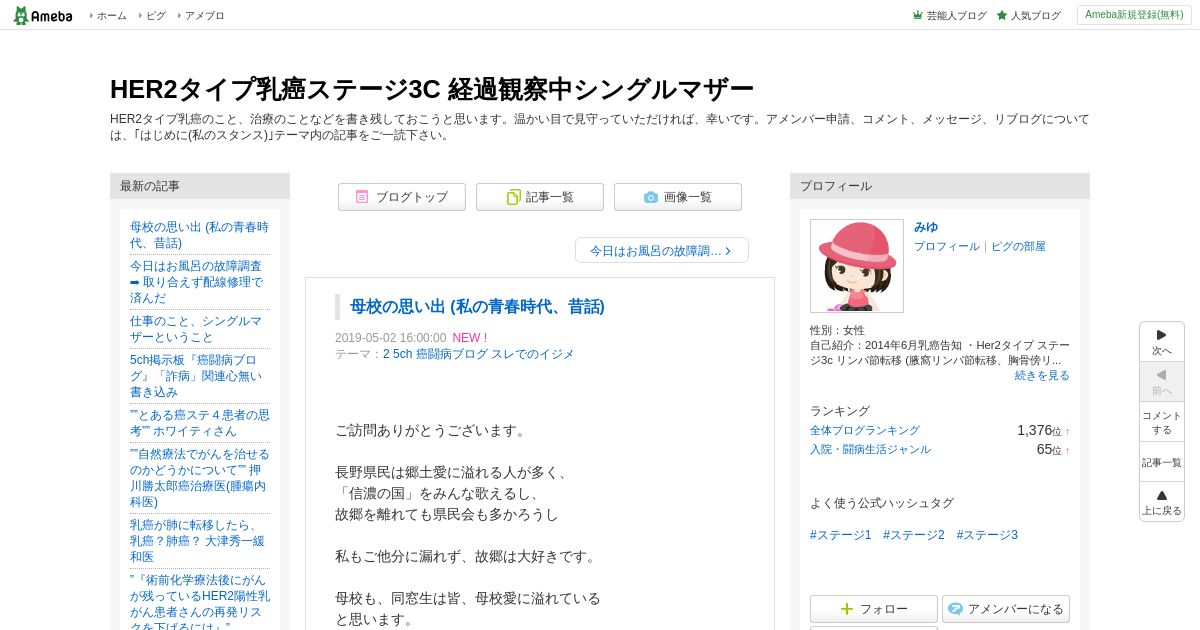Select hashtag #ステージ3
The height and width of the screenshot is (630, 1200).
[987, 535]
